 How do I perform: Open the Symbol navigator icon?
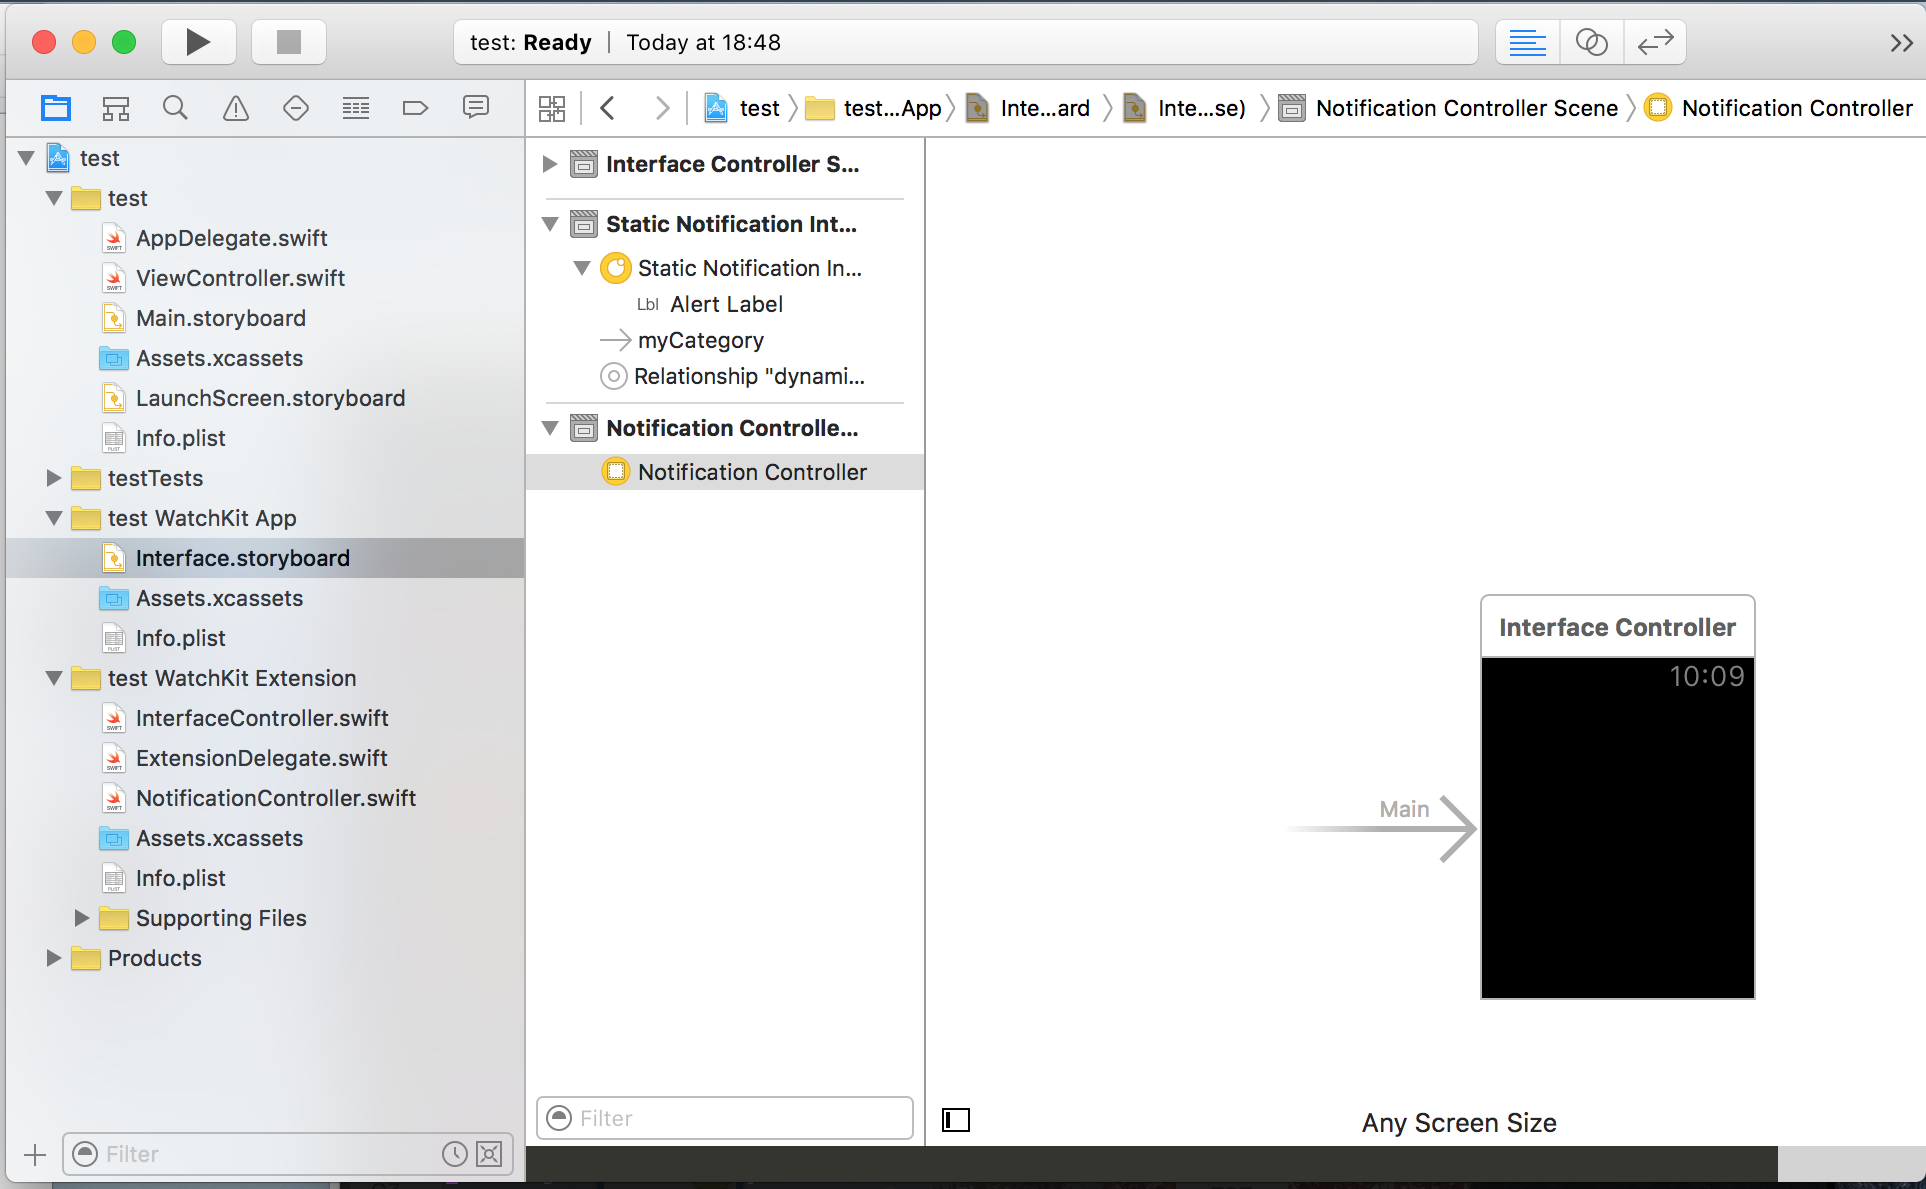click(x=116, y=108)
